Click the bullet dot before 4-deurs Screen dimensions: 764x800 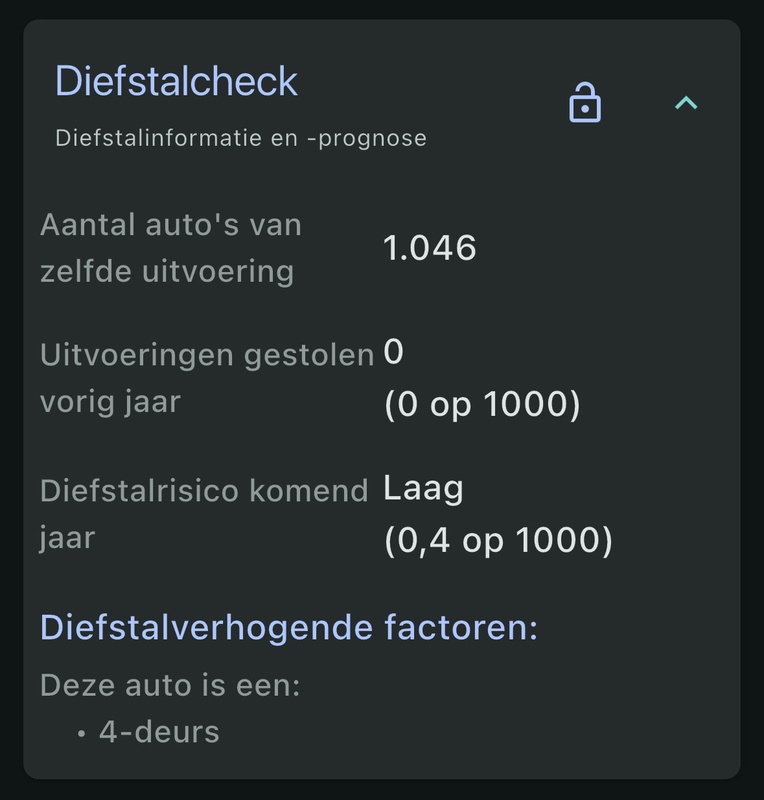pos(81,733)
